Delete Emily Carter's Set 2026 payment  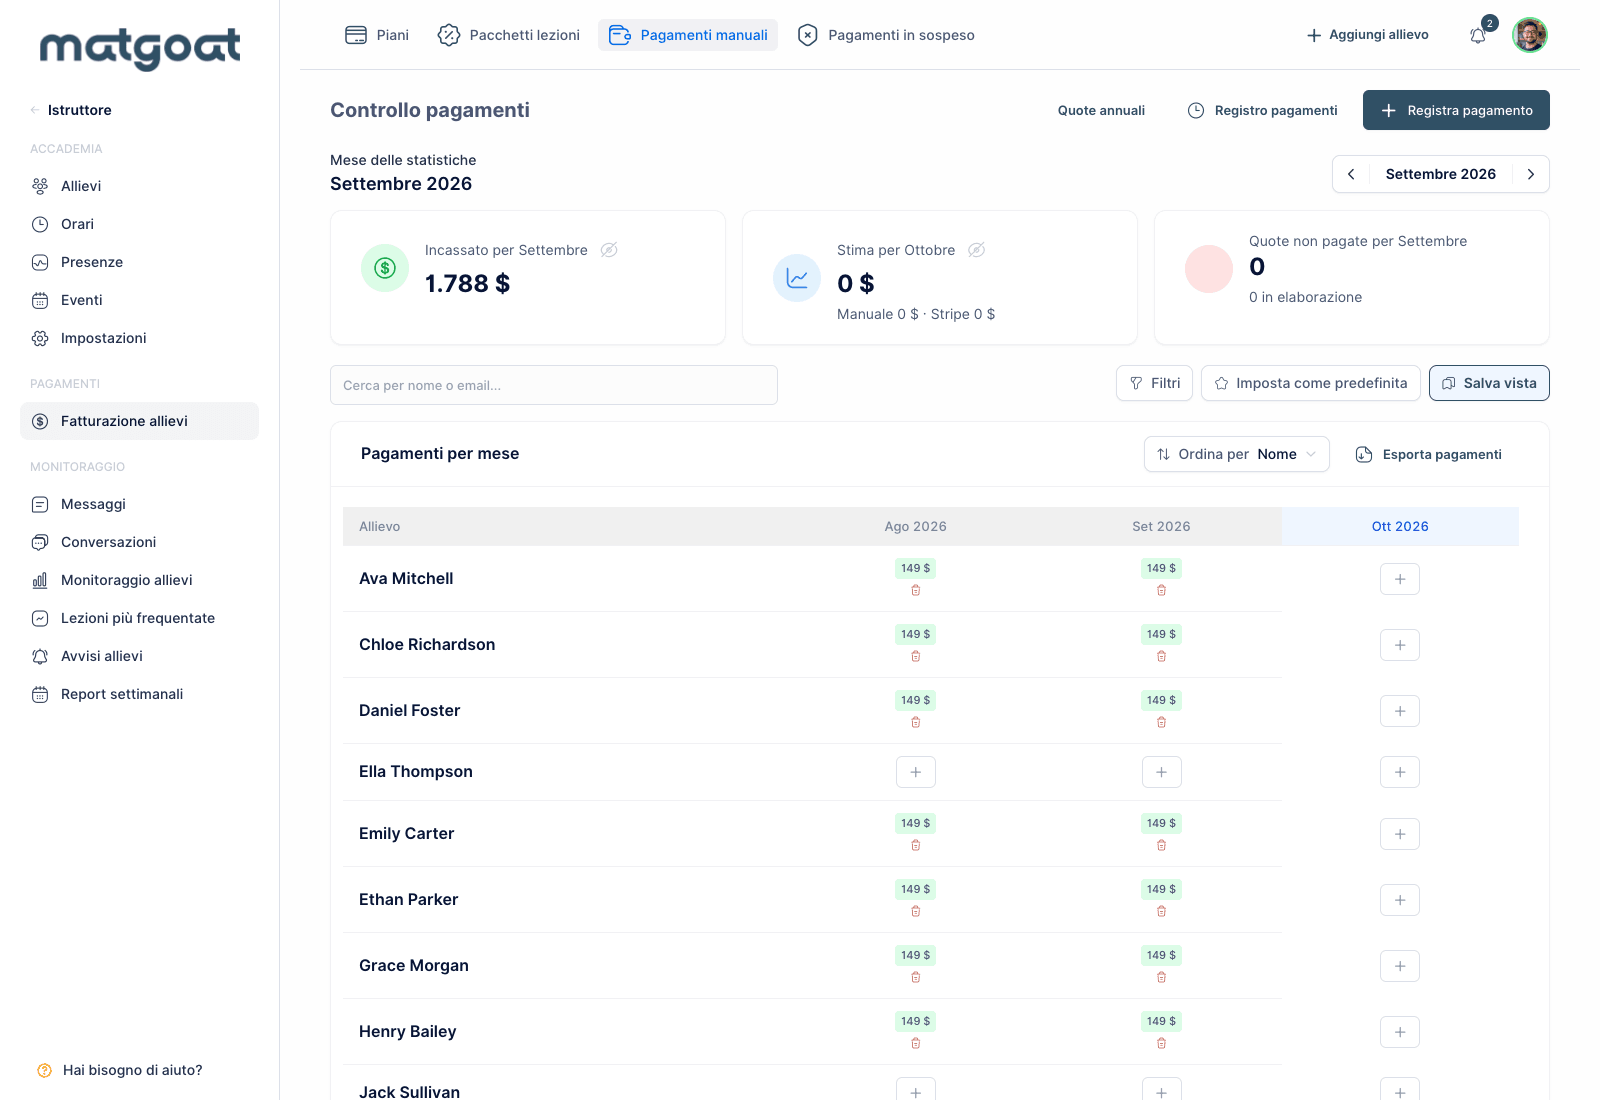(x=1161, y=846)
